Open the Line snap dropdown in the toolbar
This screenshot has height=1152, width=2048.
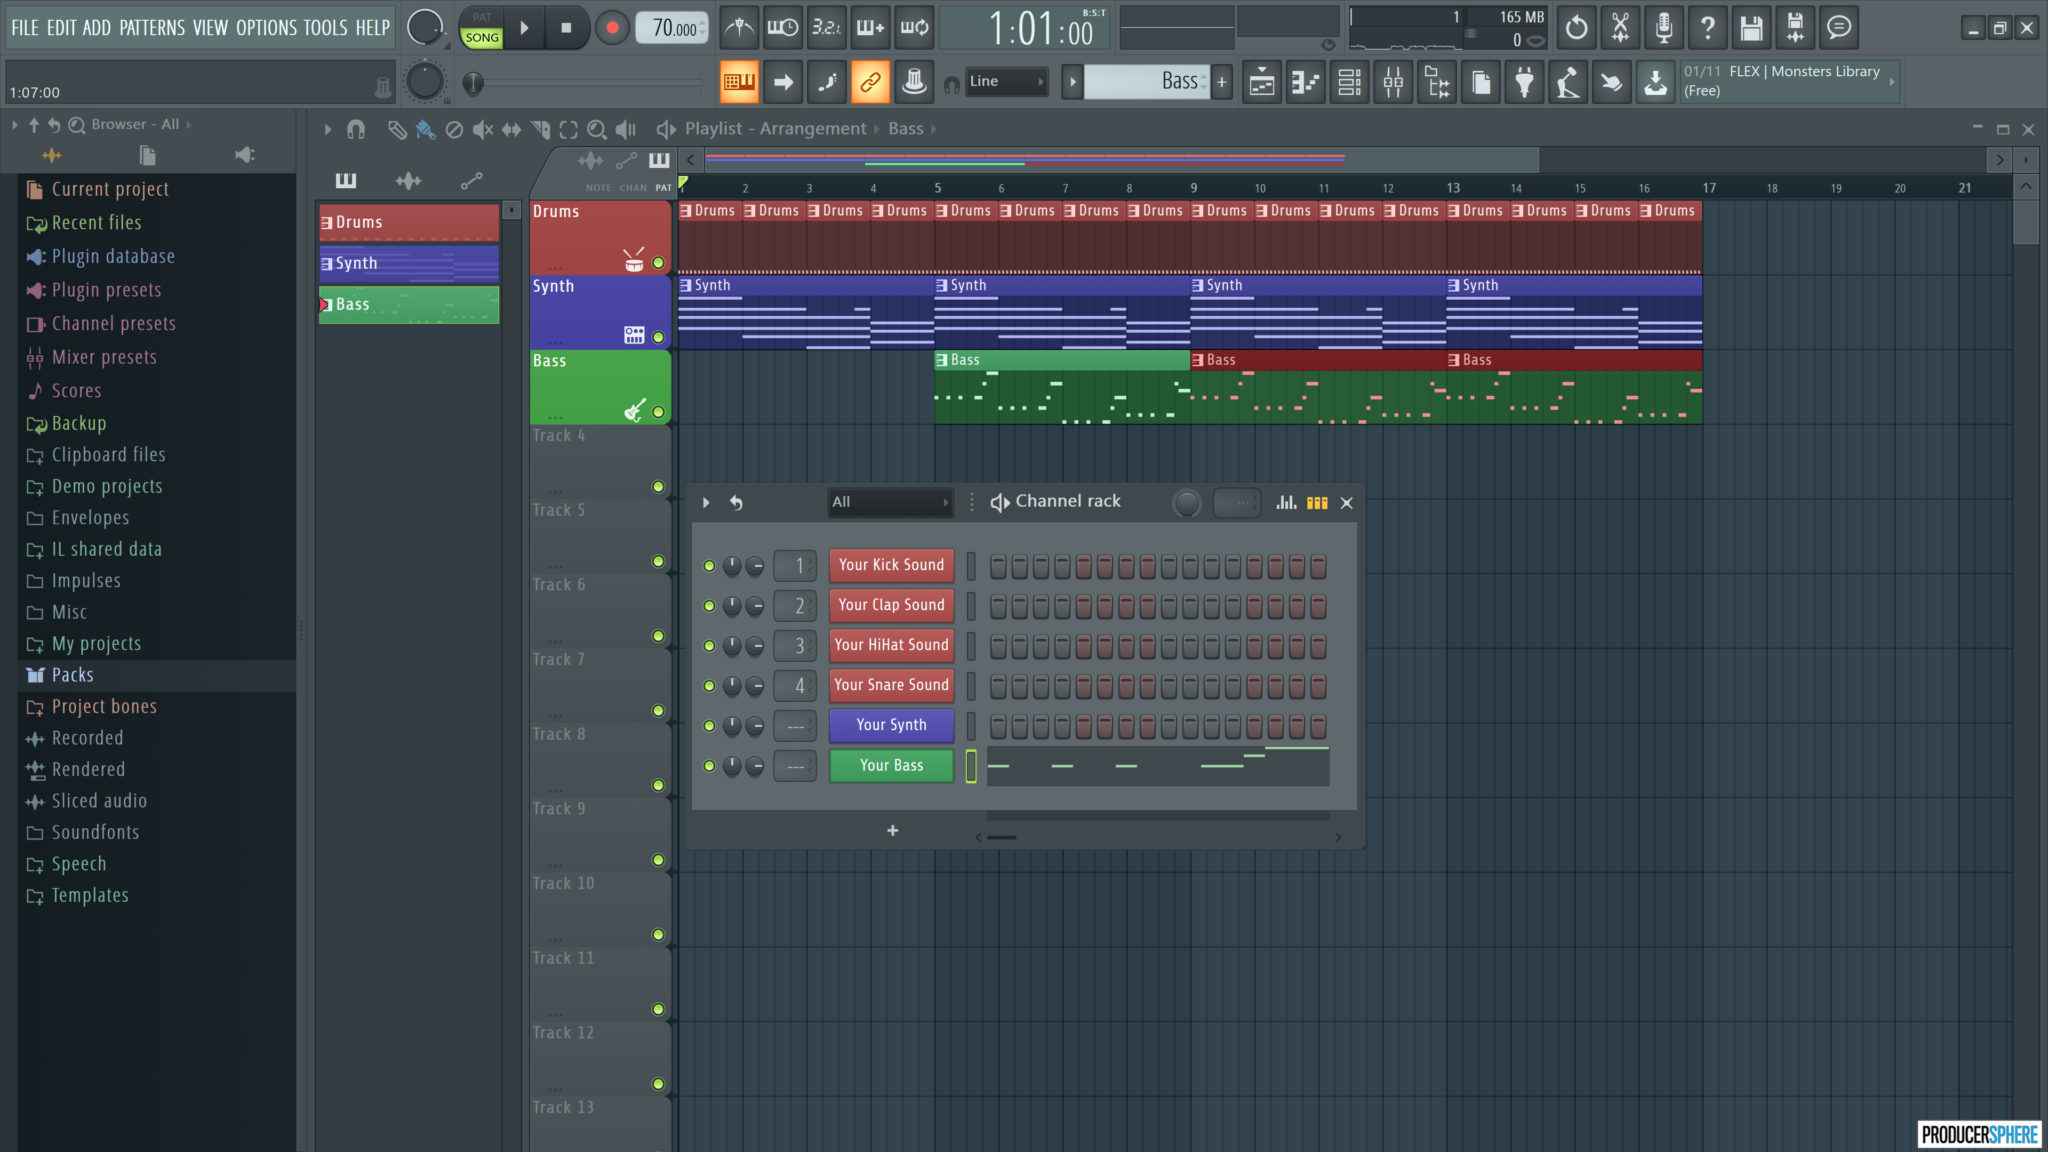point(1005,82)
